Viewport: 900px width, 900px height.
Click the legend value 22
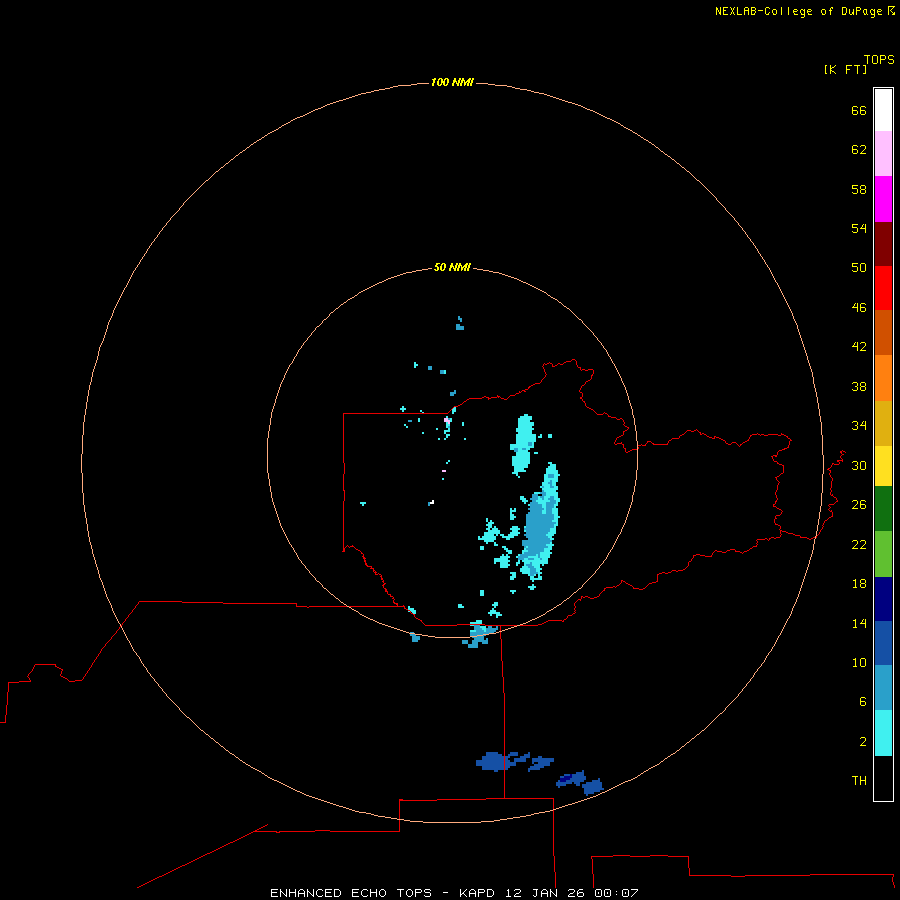pos(859,544)
